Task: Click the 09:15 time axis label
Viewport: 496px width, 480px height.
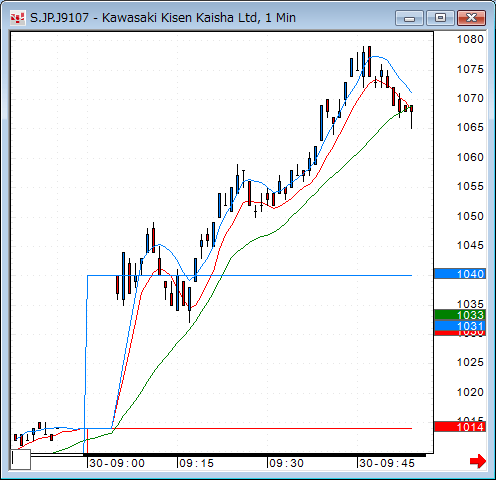Action: click(x=197, y=463)
